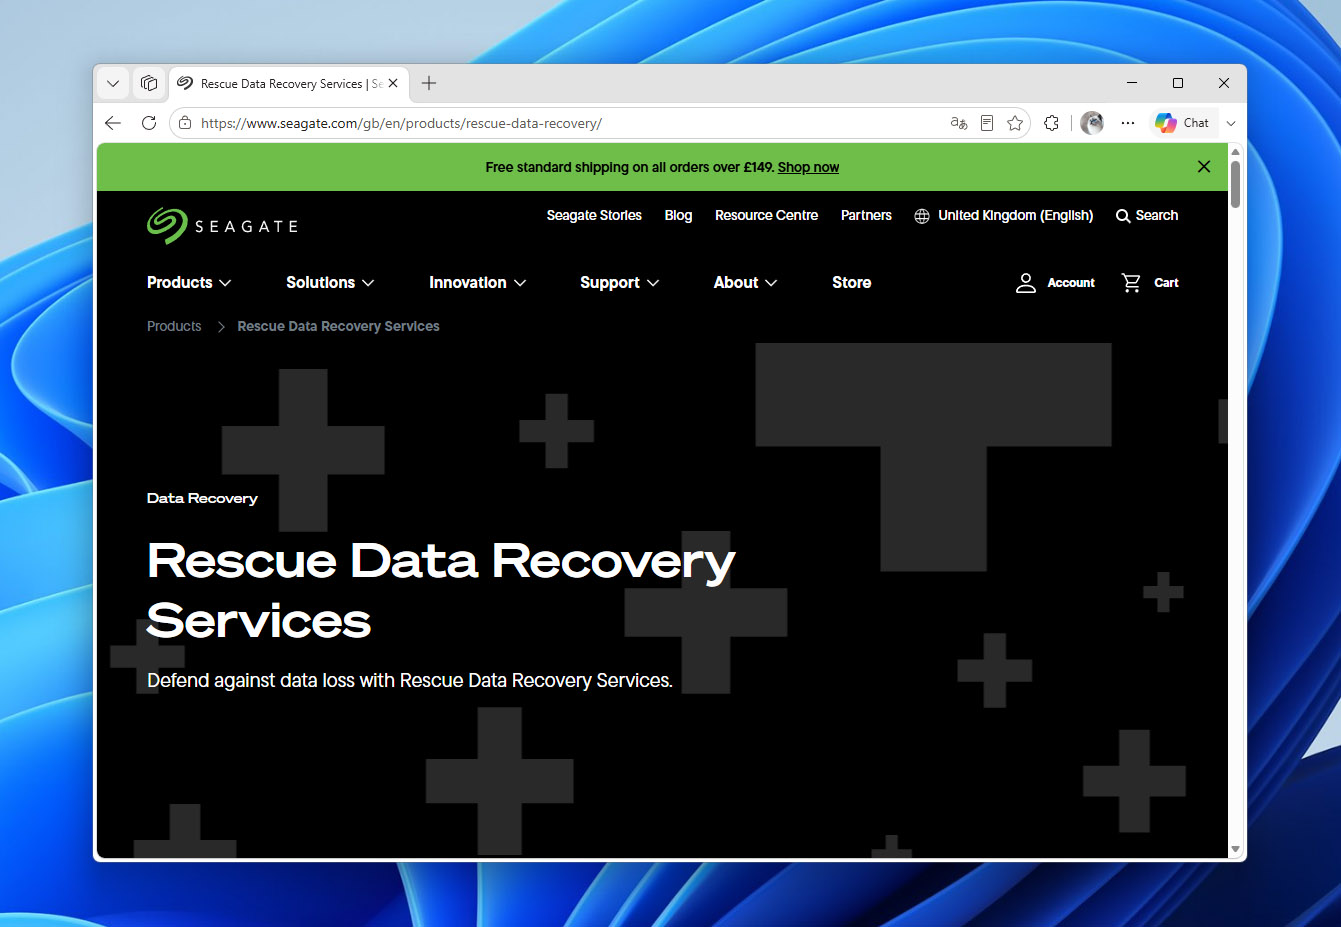Refresh the current page
Image resolution: width=1341 pixels, height=927 pixels.
coord(149,123)
